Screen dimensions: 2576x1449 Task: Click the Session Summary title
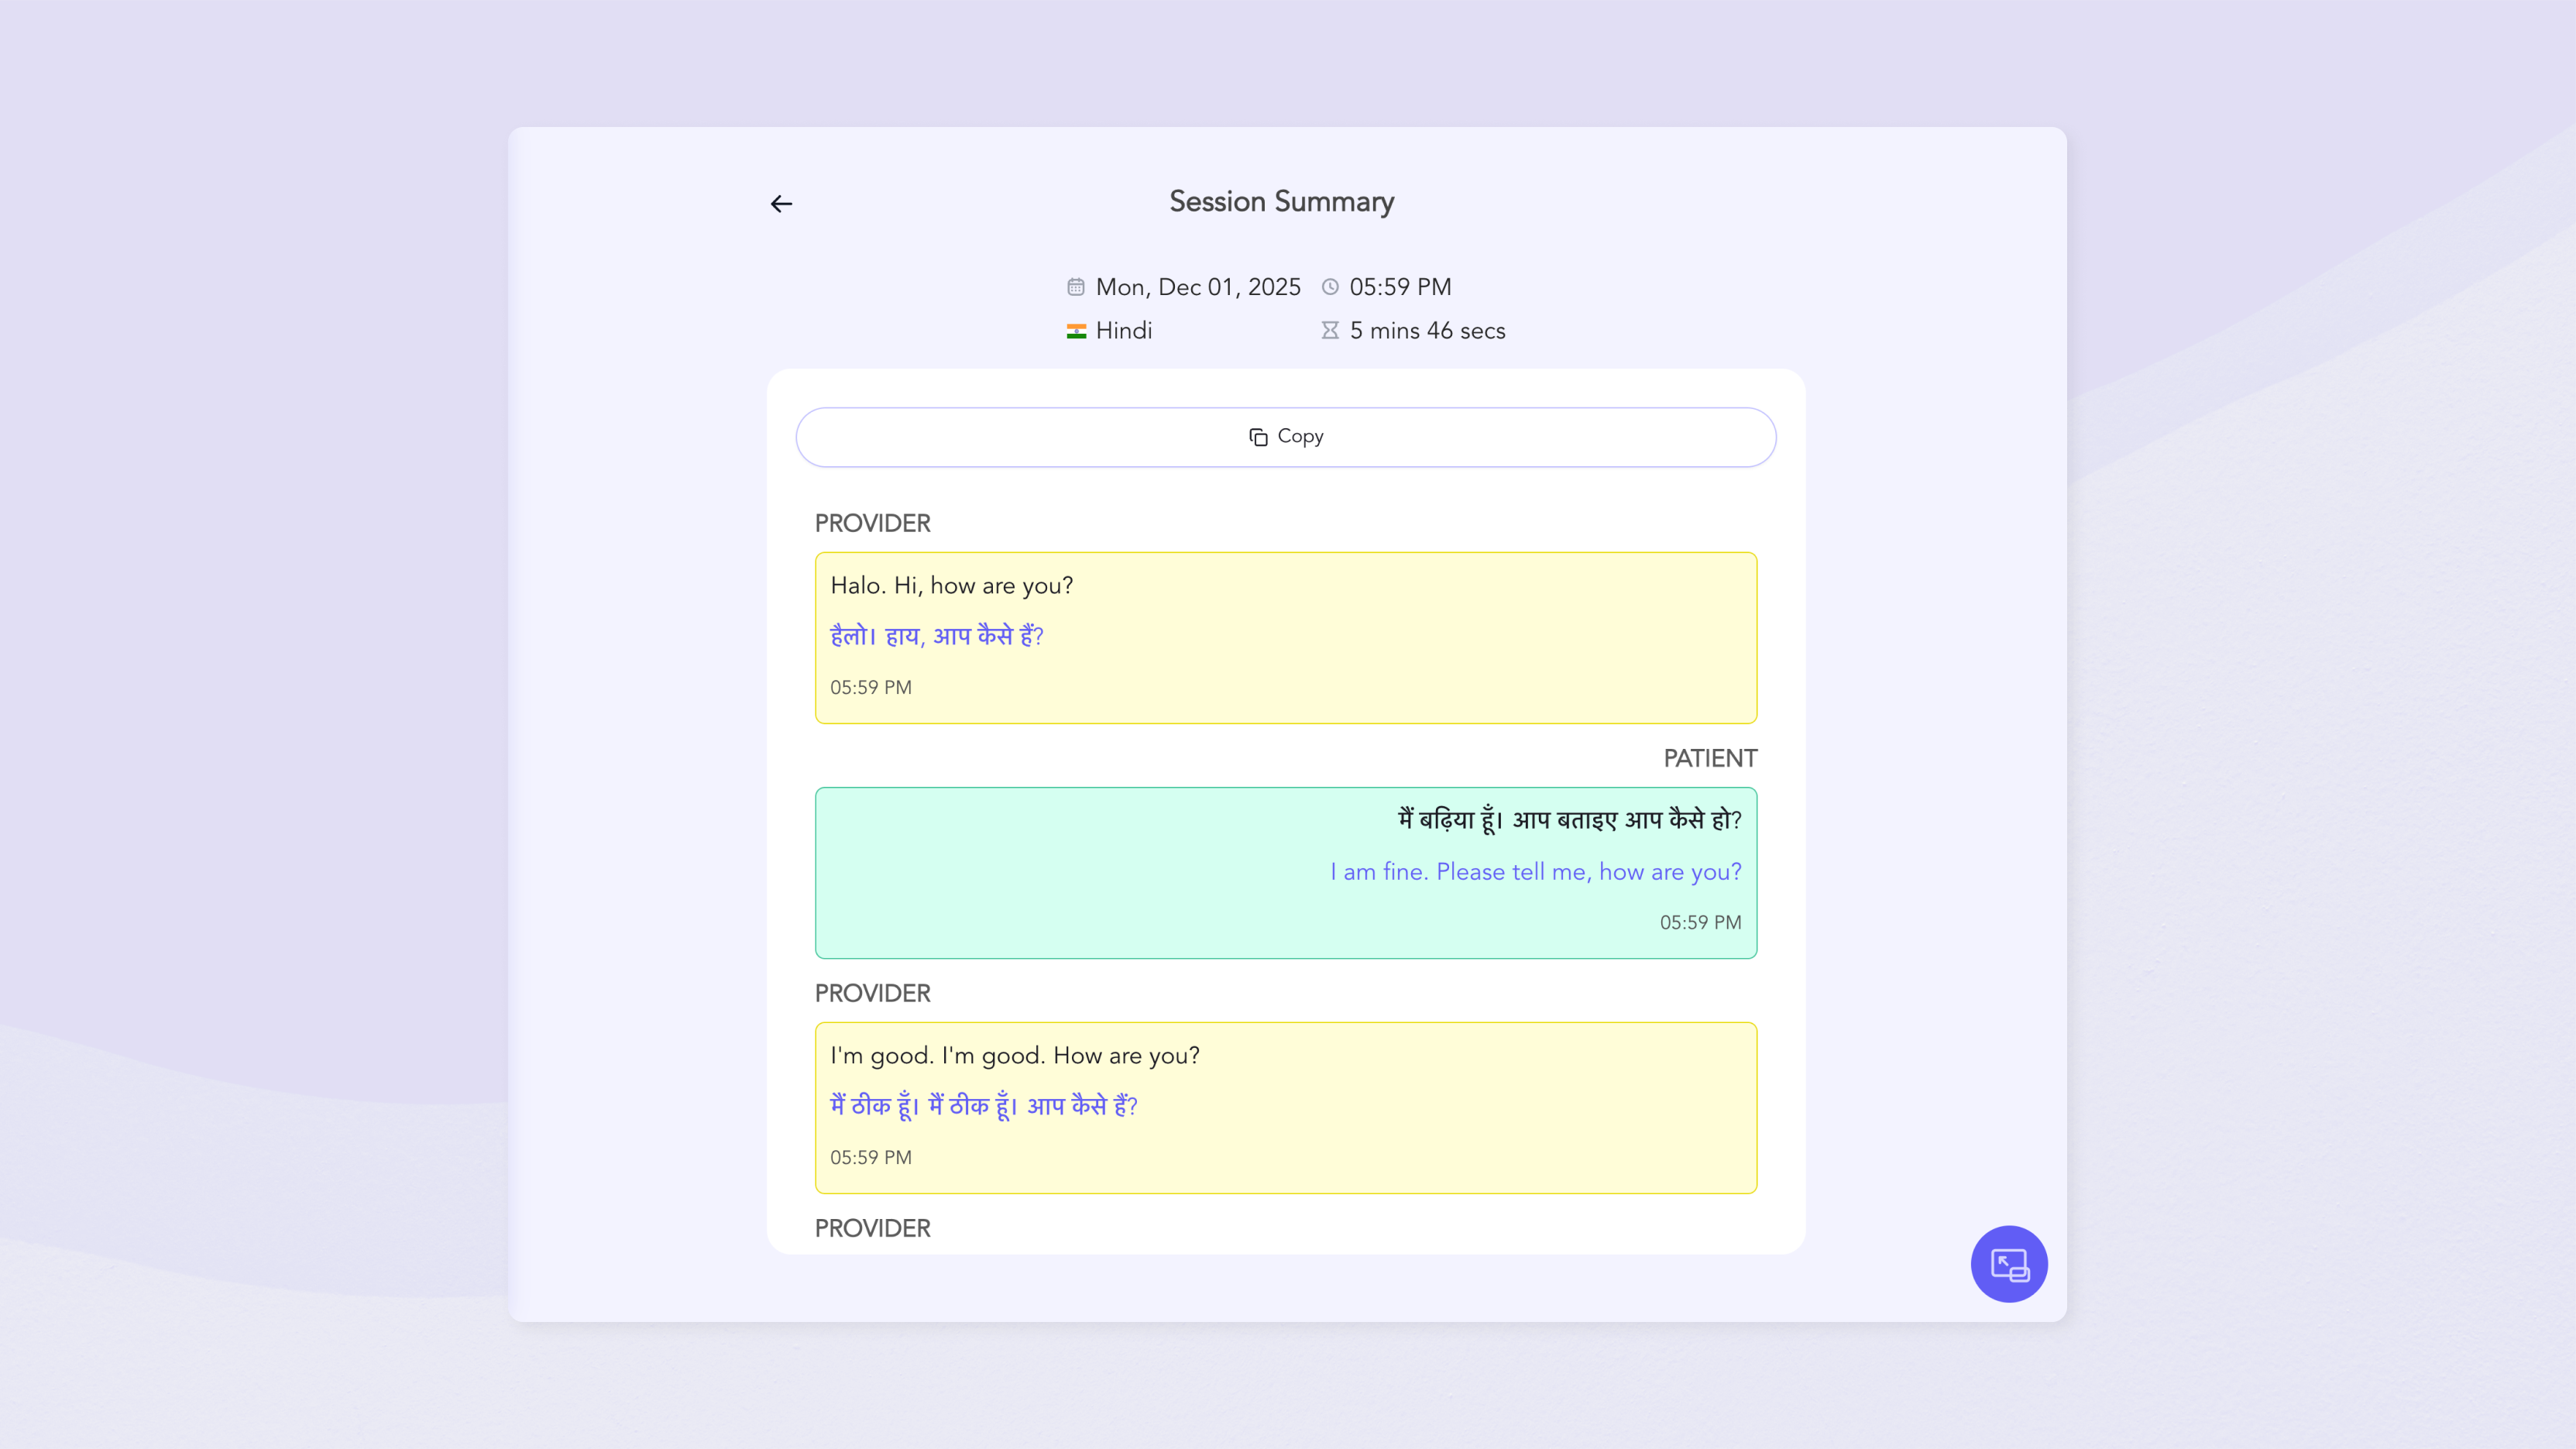pos(1281,202)
